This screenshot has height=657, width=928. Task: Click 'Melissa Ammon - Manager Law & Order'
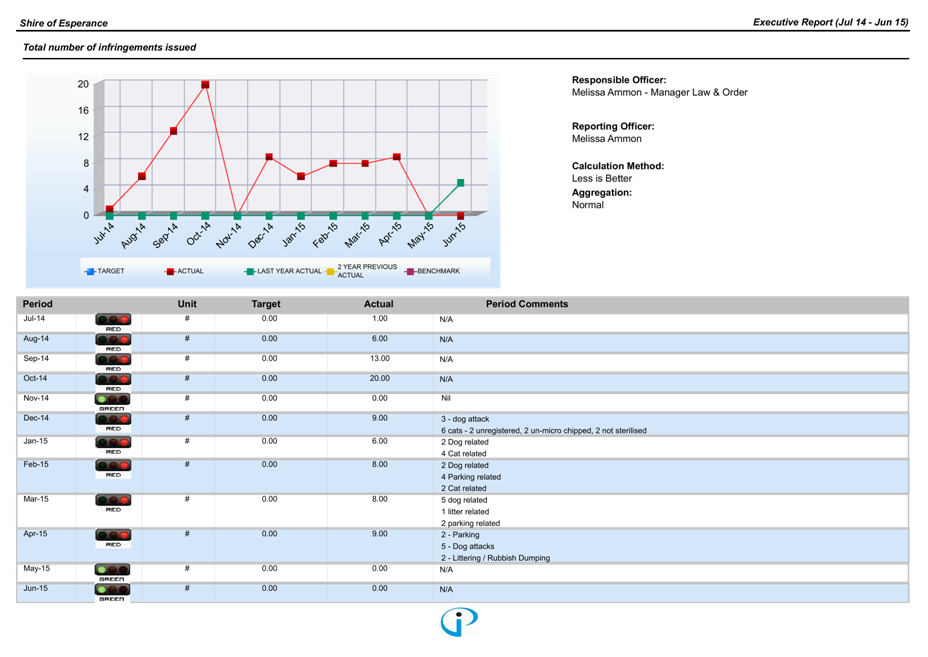coord(659,92)
